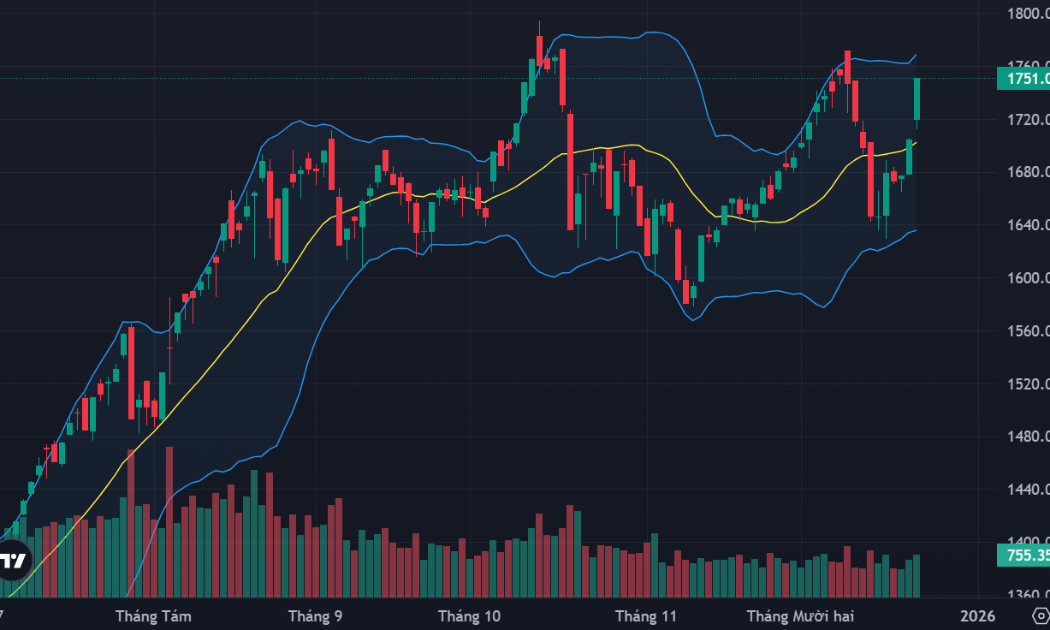Viewport: 1050px width, 630px height.
Task: Click the 1800 price scale label
Action: (1027, 14)
